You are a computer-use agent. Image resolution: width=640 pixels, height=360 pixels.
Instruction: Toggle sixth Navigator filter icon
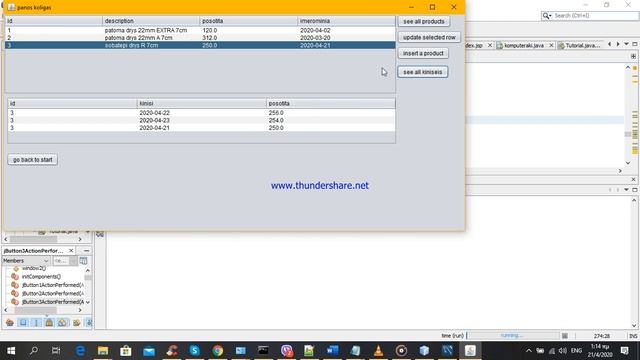76,322
